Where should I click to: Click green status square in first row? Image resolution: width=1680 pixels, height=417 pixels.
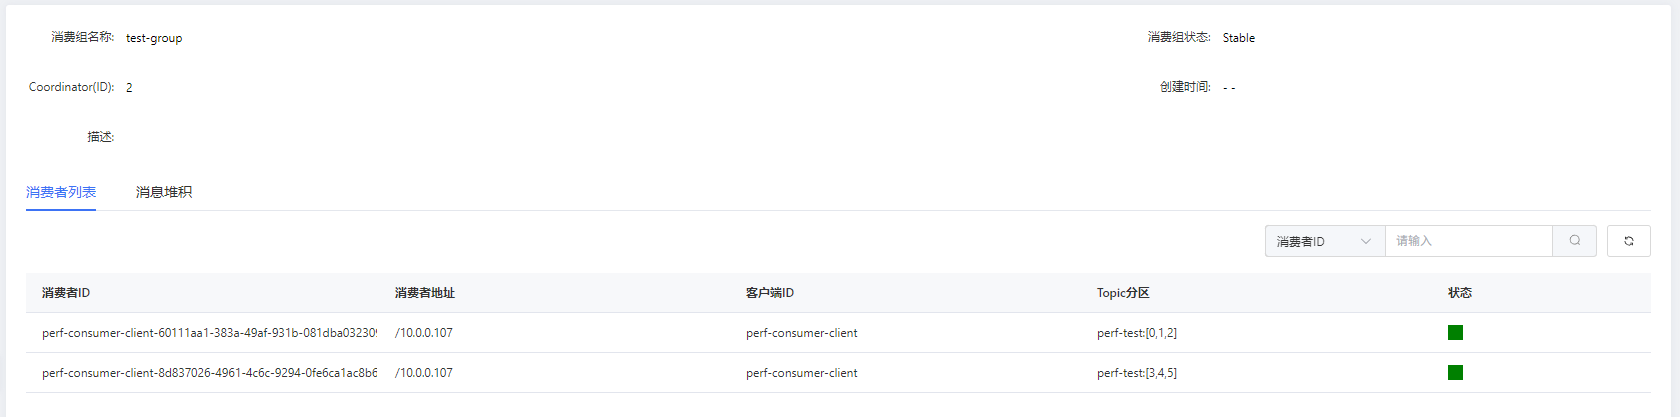tap(1455, 333)
